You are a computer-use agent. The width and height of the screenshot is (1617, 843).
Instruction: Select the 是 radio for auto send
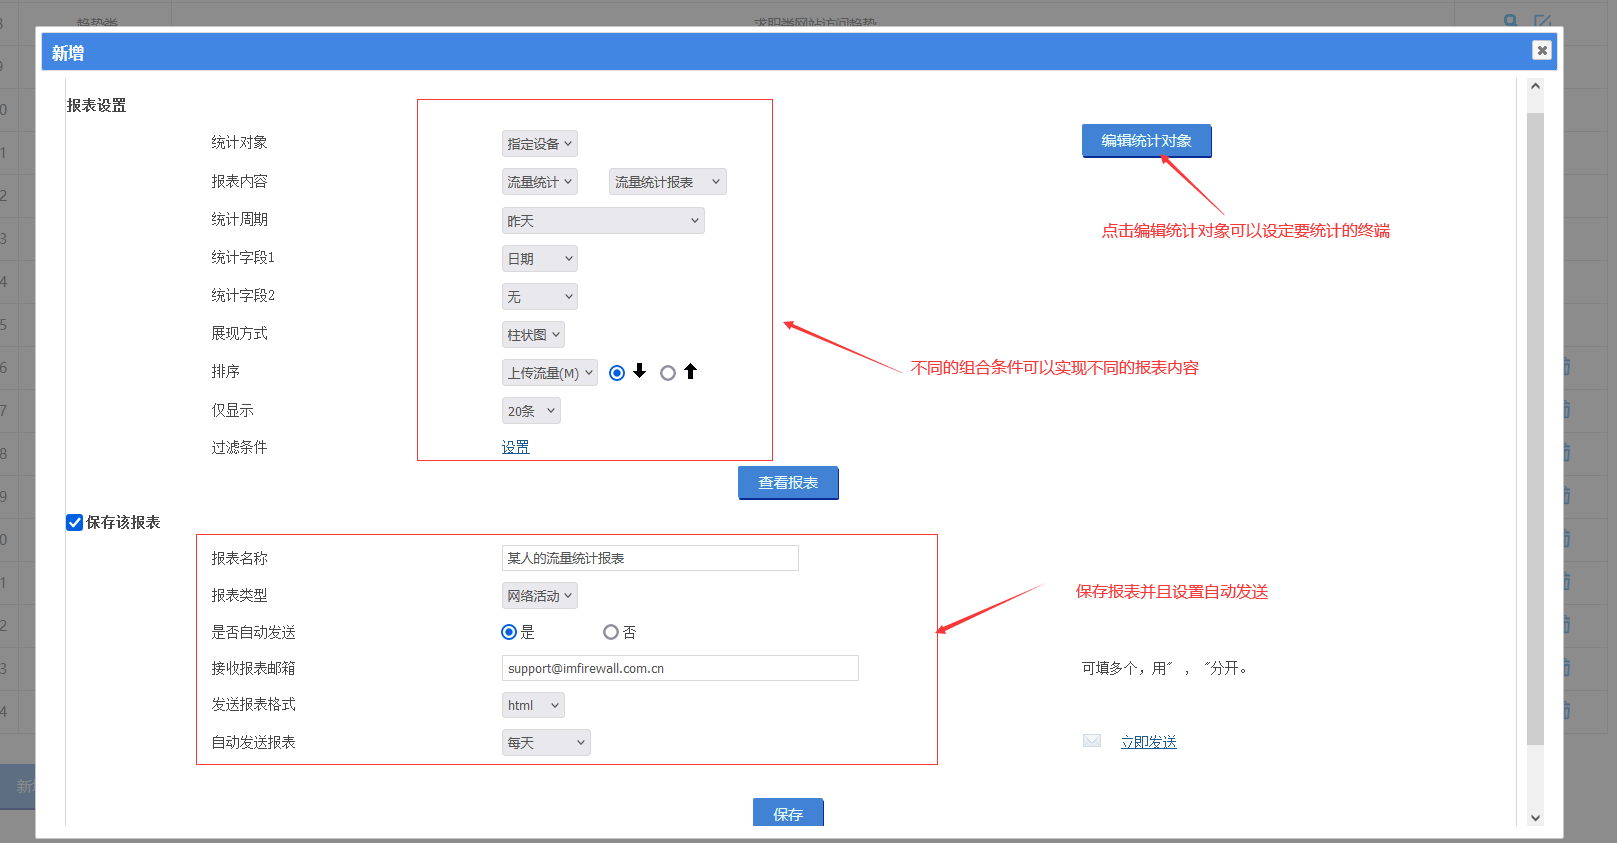pos(509,632)
